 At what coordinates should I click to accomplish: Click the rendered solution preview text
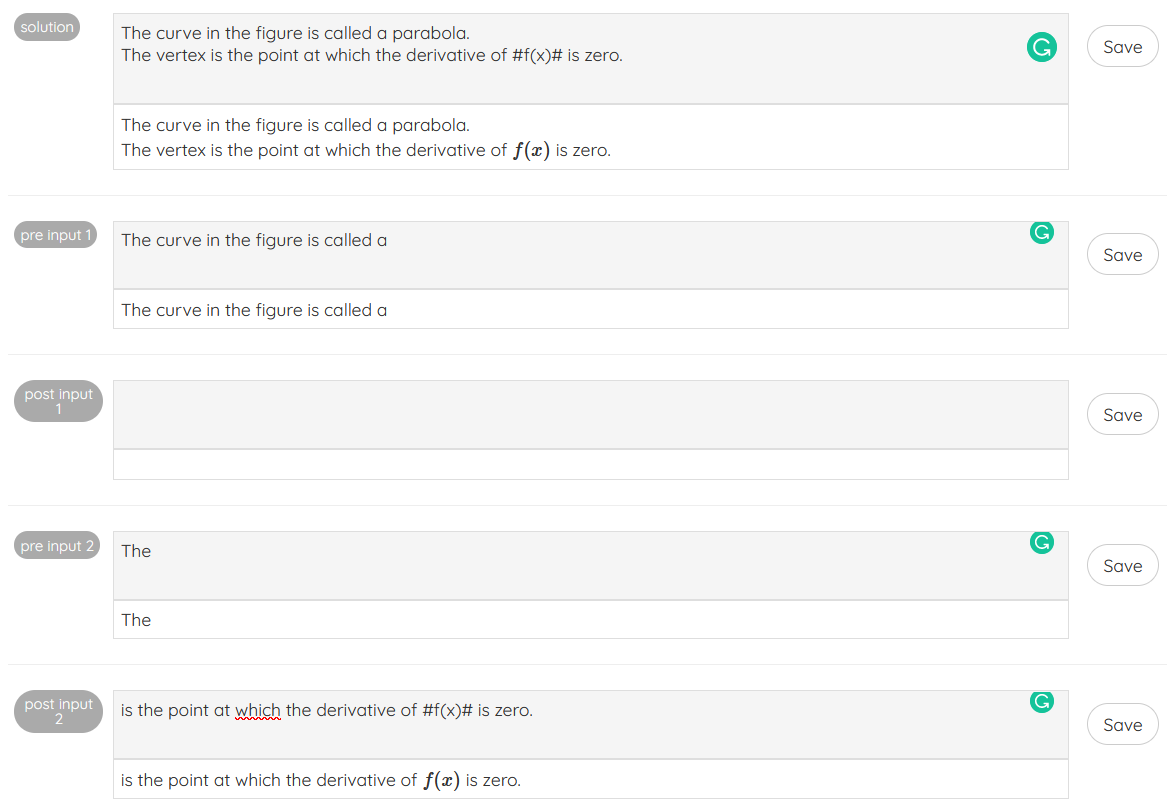[365, 137]
